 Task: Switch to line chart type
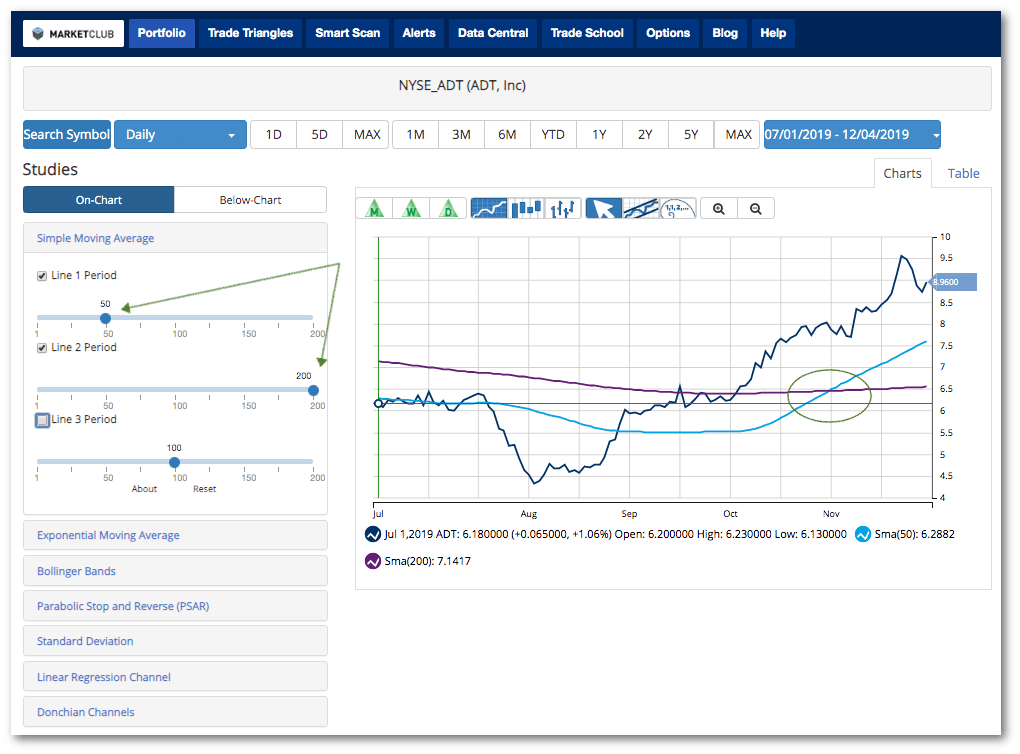coord(489,209)
